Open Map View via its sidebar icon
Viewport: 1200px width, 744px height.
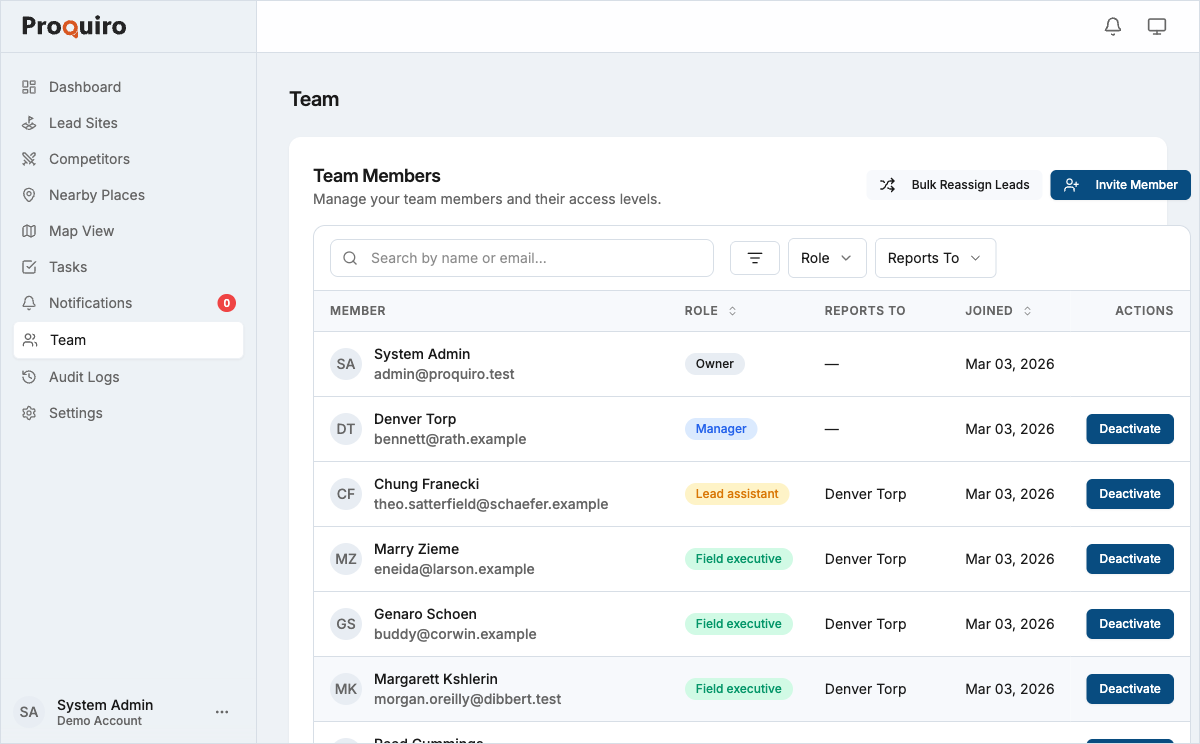point(29,231)
